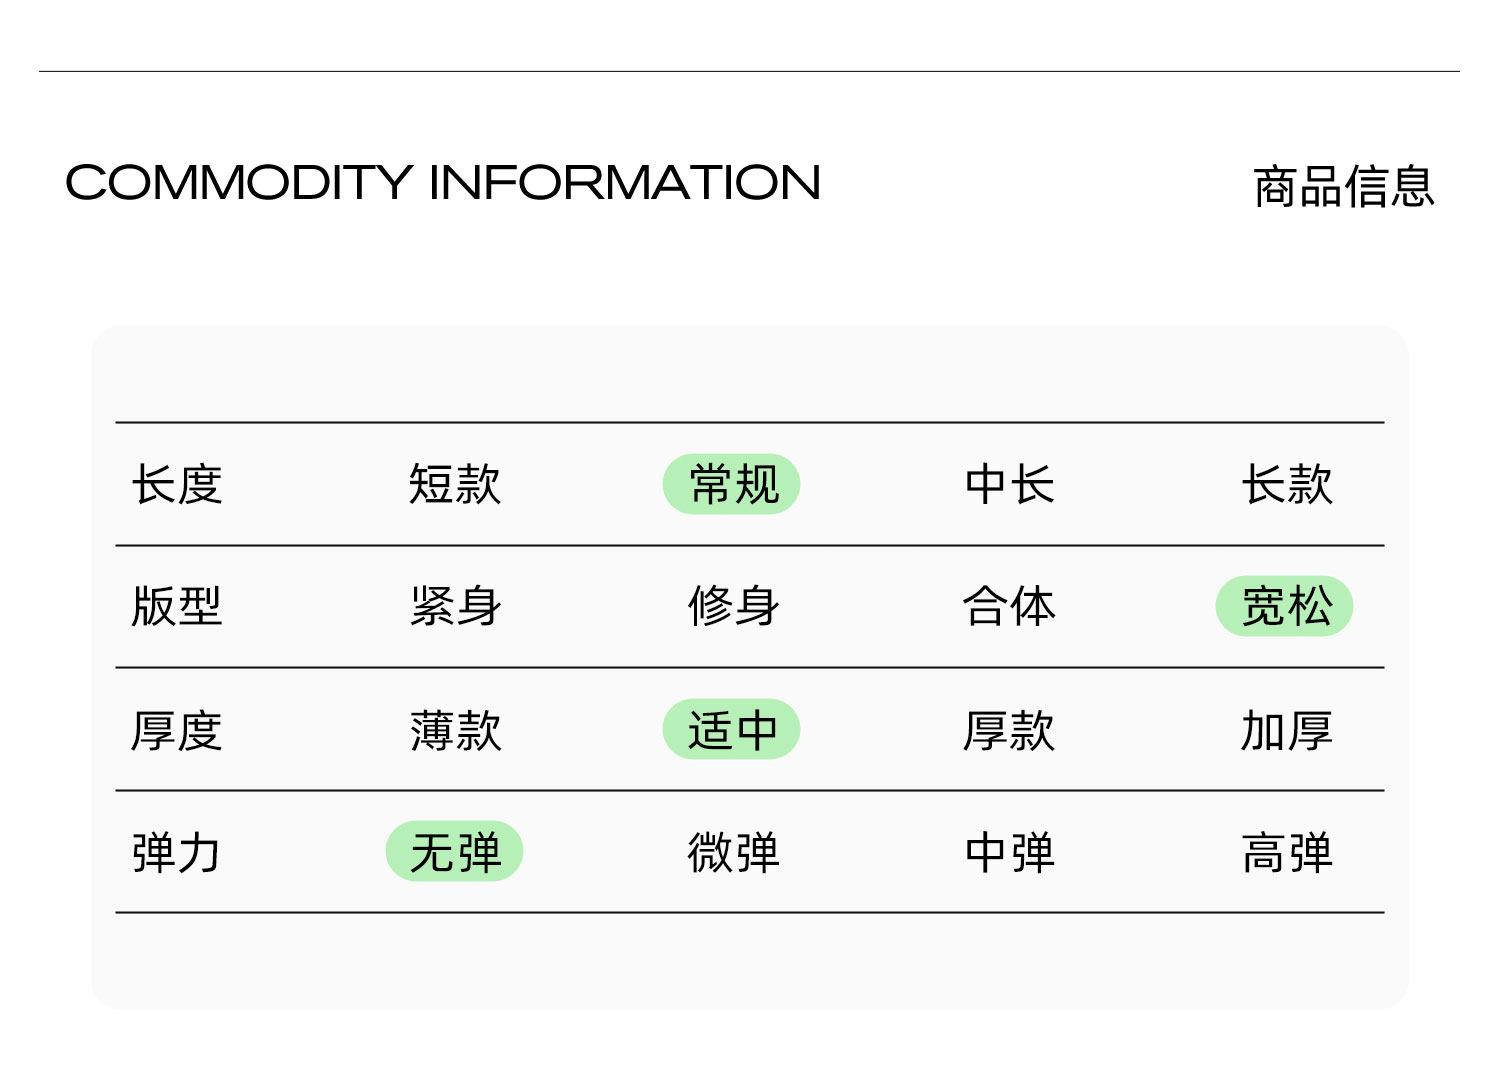Screen dimensions: 1500x1068
Task: Click the 版型 row label
Action: click(177, 607)
